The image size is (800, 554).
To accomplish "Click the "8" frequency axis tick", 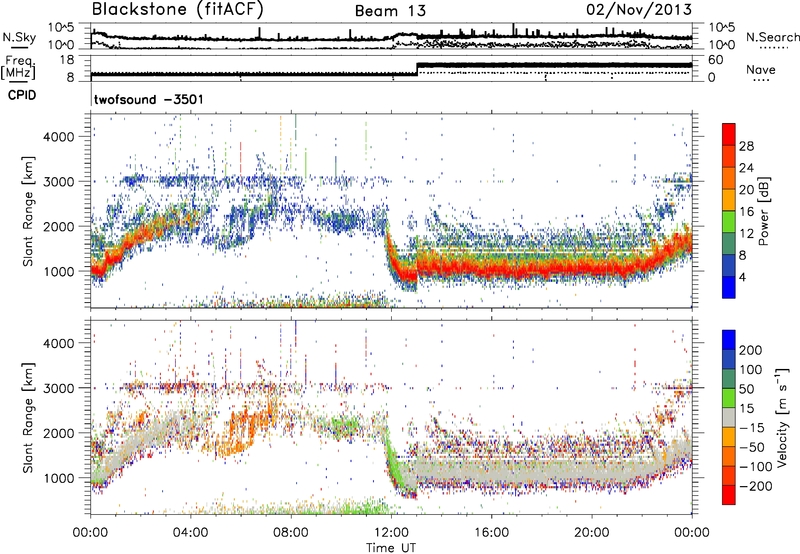I will pyautogui.click(x=70, y=78).
